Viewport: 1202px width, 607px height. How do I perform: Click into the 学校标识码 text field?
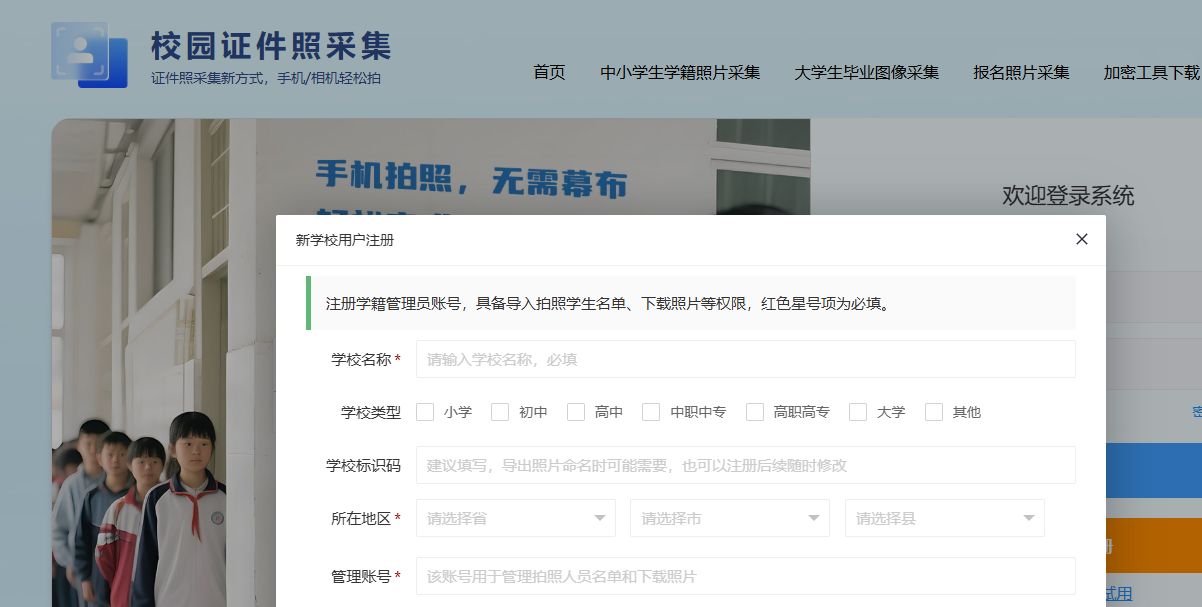pyautogui.click(x=745, y=465)
